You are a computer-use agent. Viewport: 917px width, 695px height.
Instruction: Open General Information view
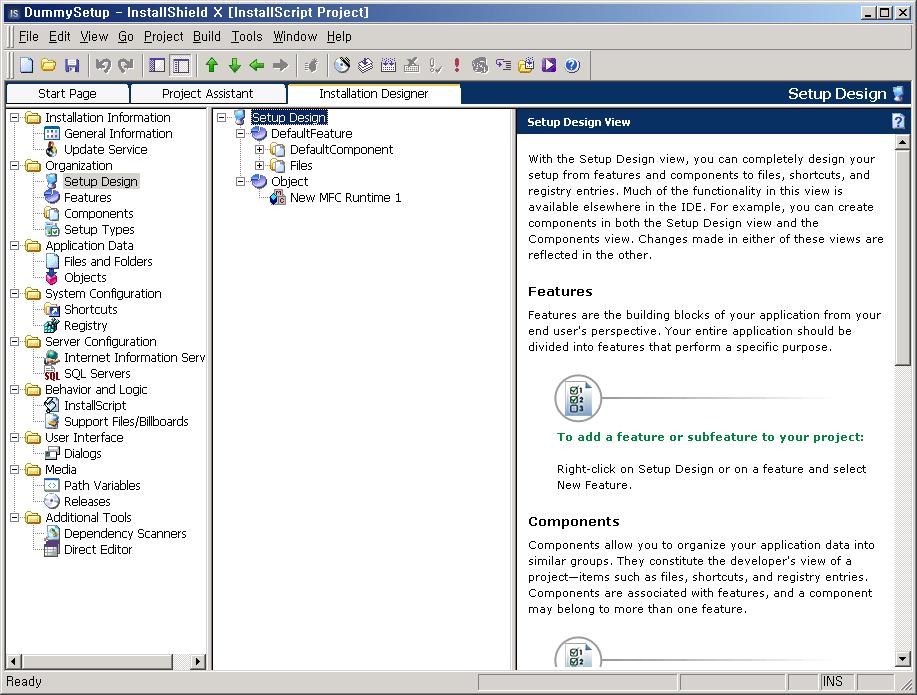118,133
